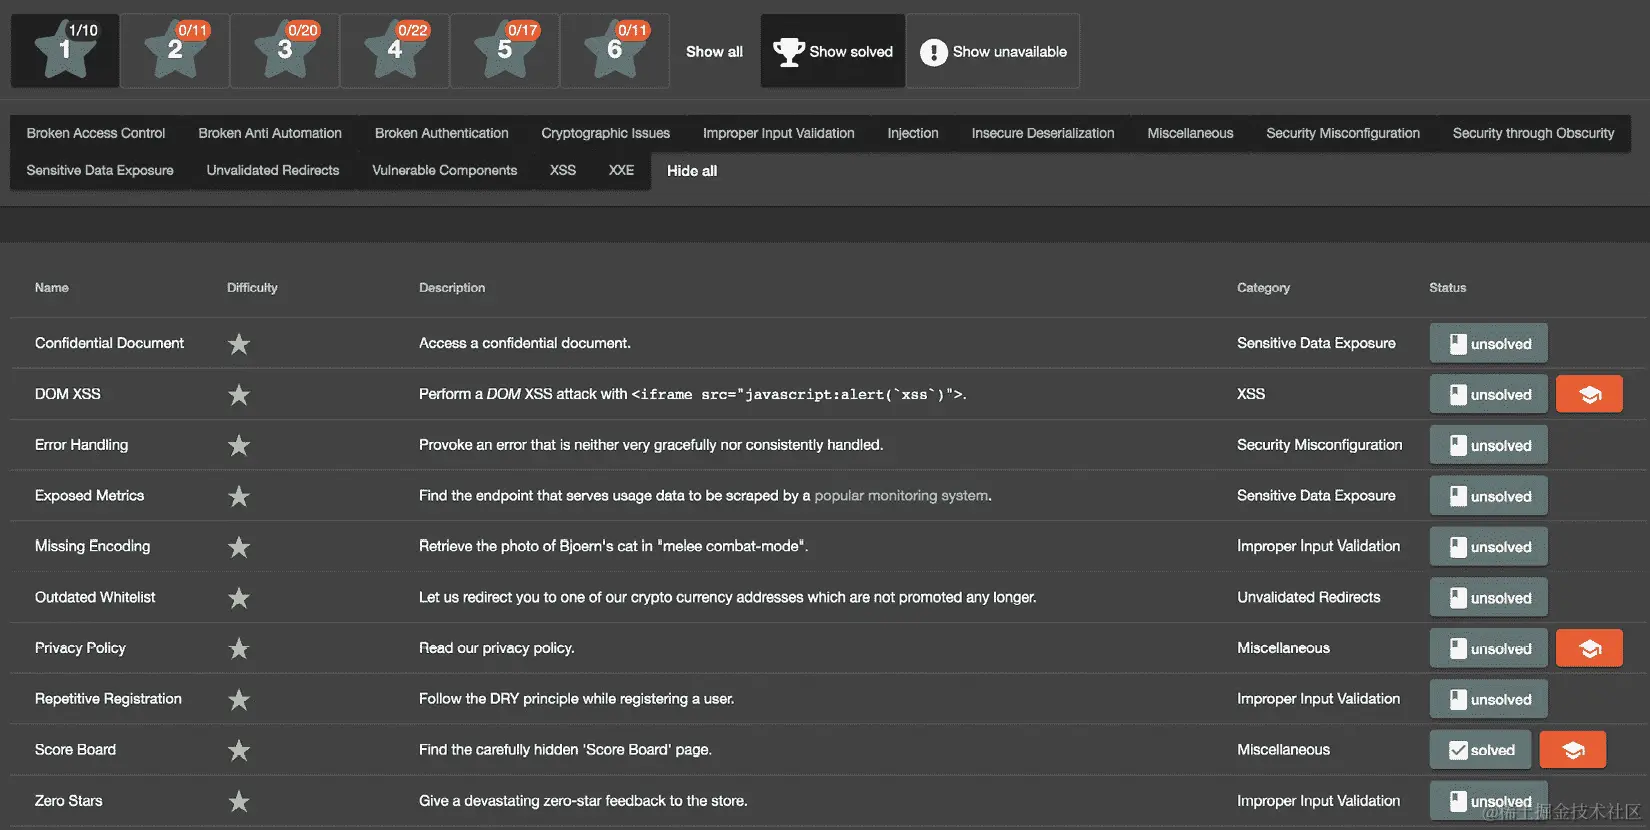Screen dimensions: 1650x830
Task: Select the XXE category filter
Action: (621, 170)
